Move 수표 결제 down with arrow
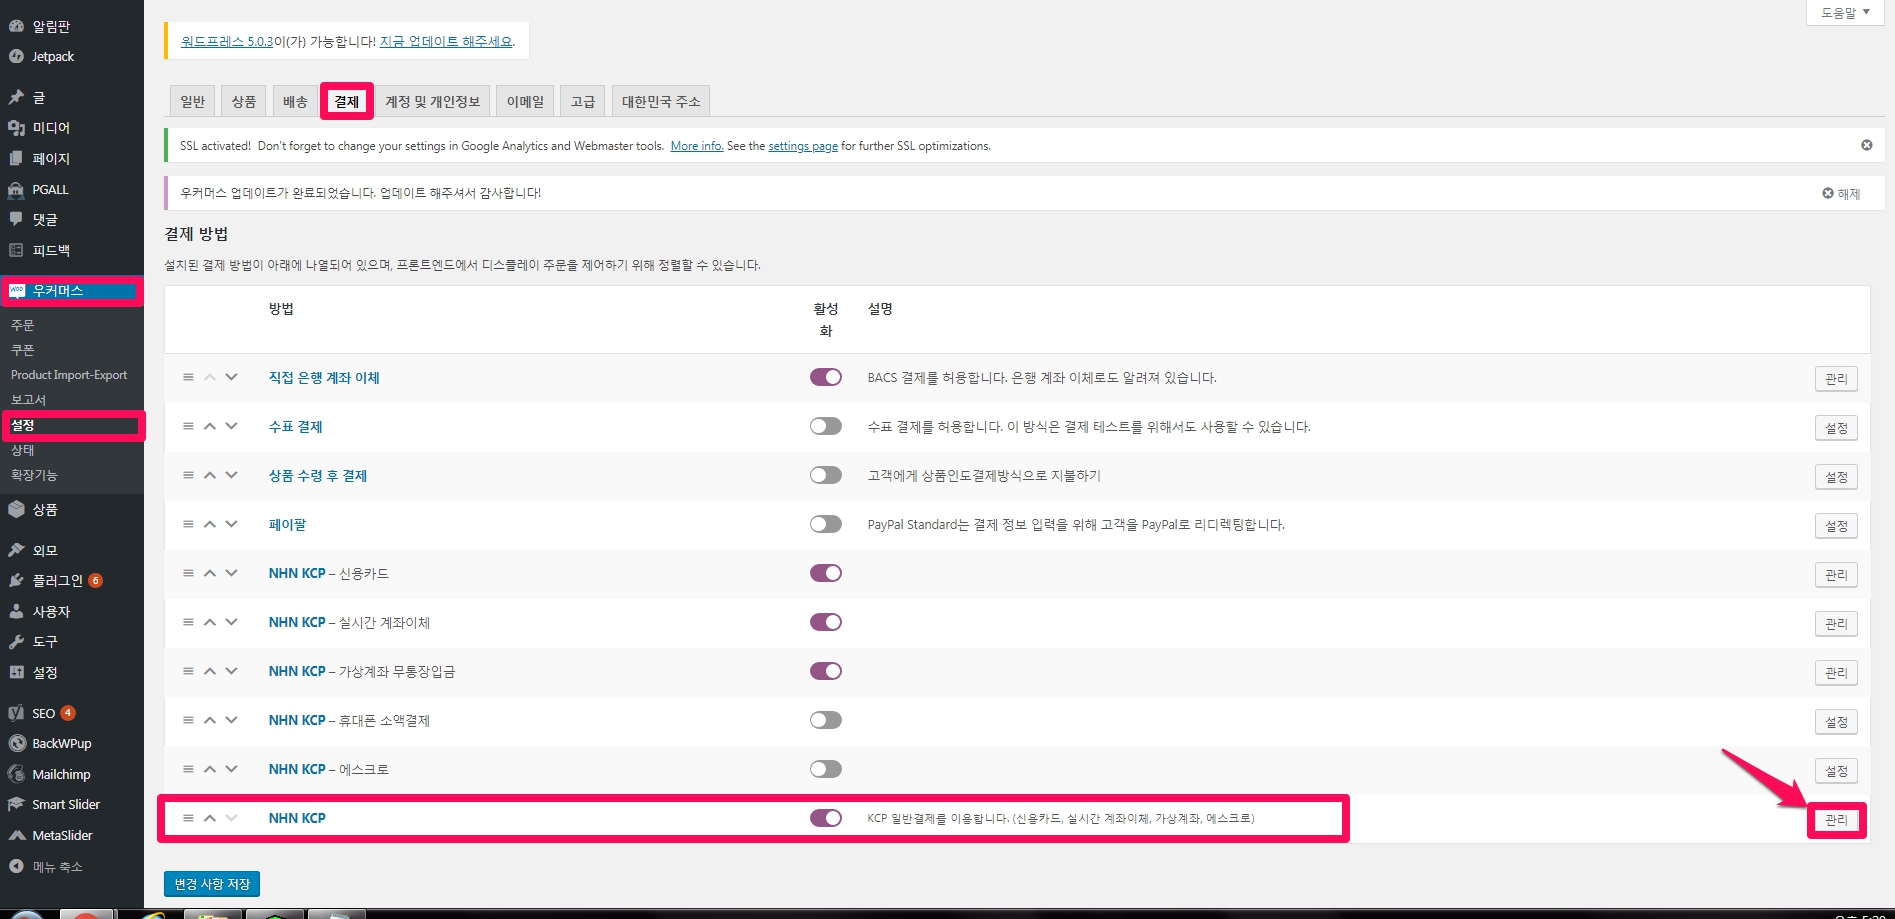The height and width of the screenshot is (919, 1895). [x=232, y=426]
